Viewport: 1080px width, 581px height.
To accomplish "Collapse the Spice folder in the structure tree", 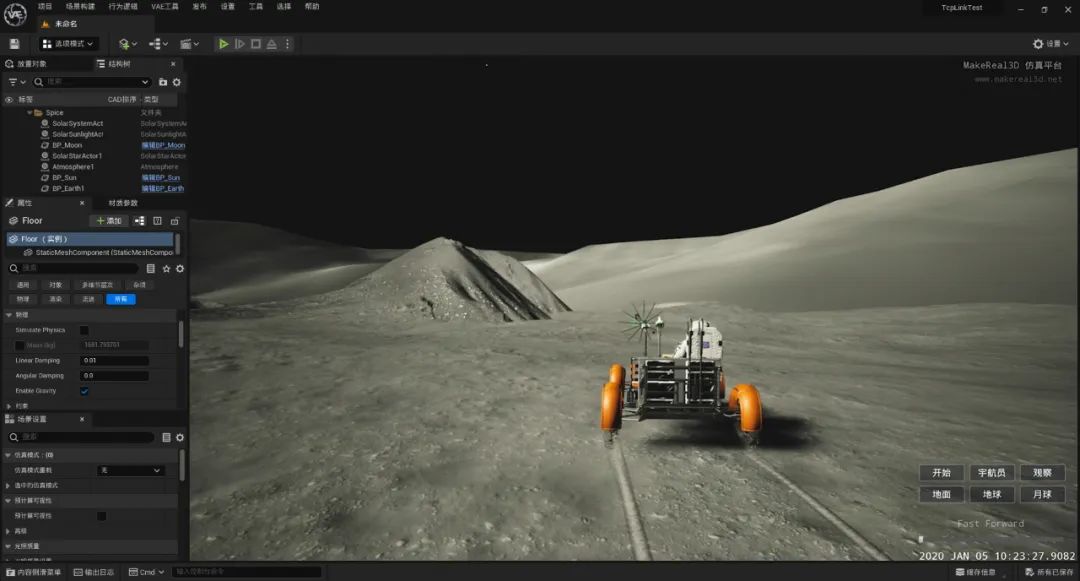I will click(29, 112).
